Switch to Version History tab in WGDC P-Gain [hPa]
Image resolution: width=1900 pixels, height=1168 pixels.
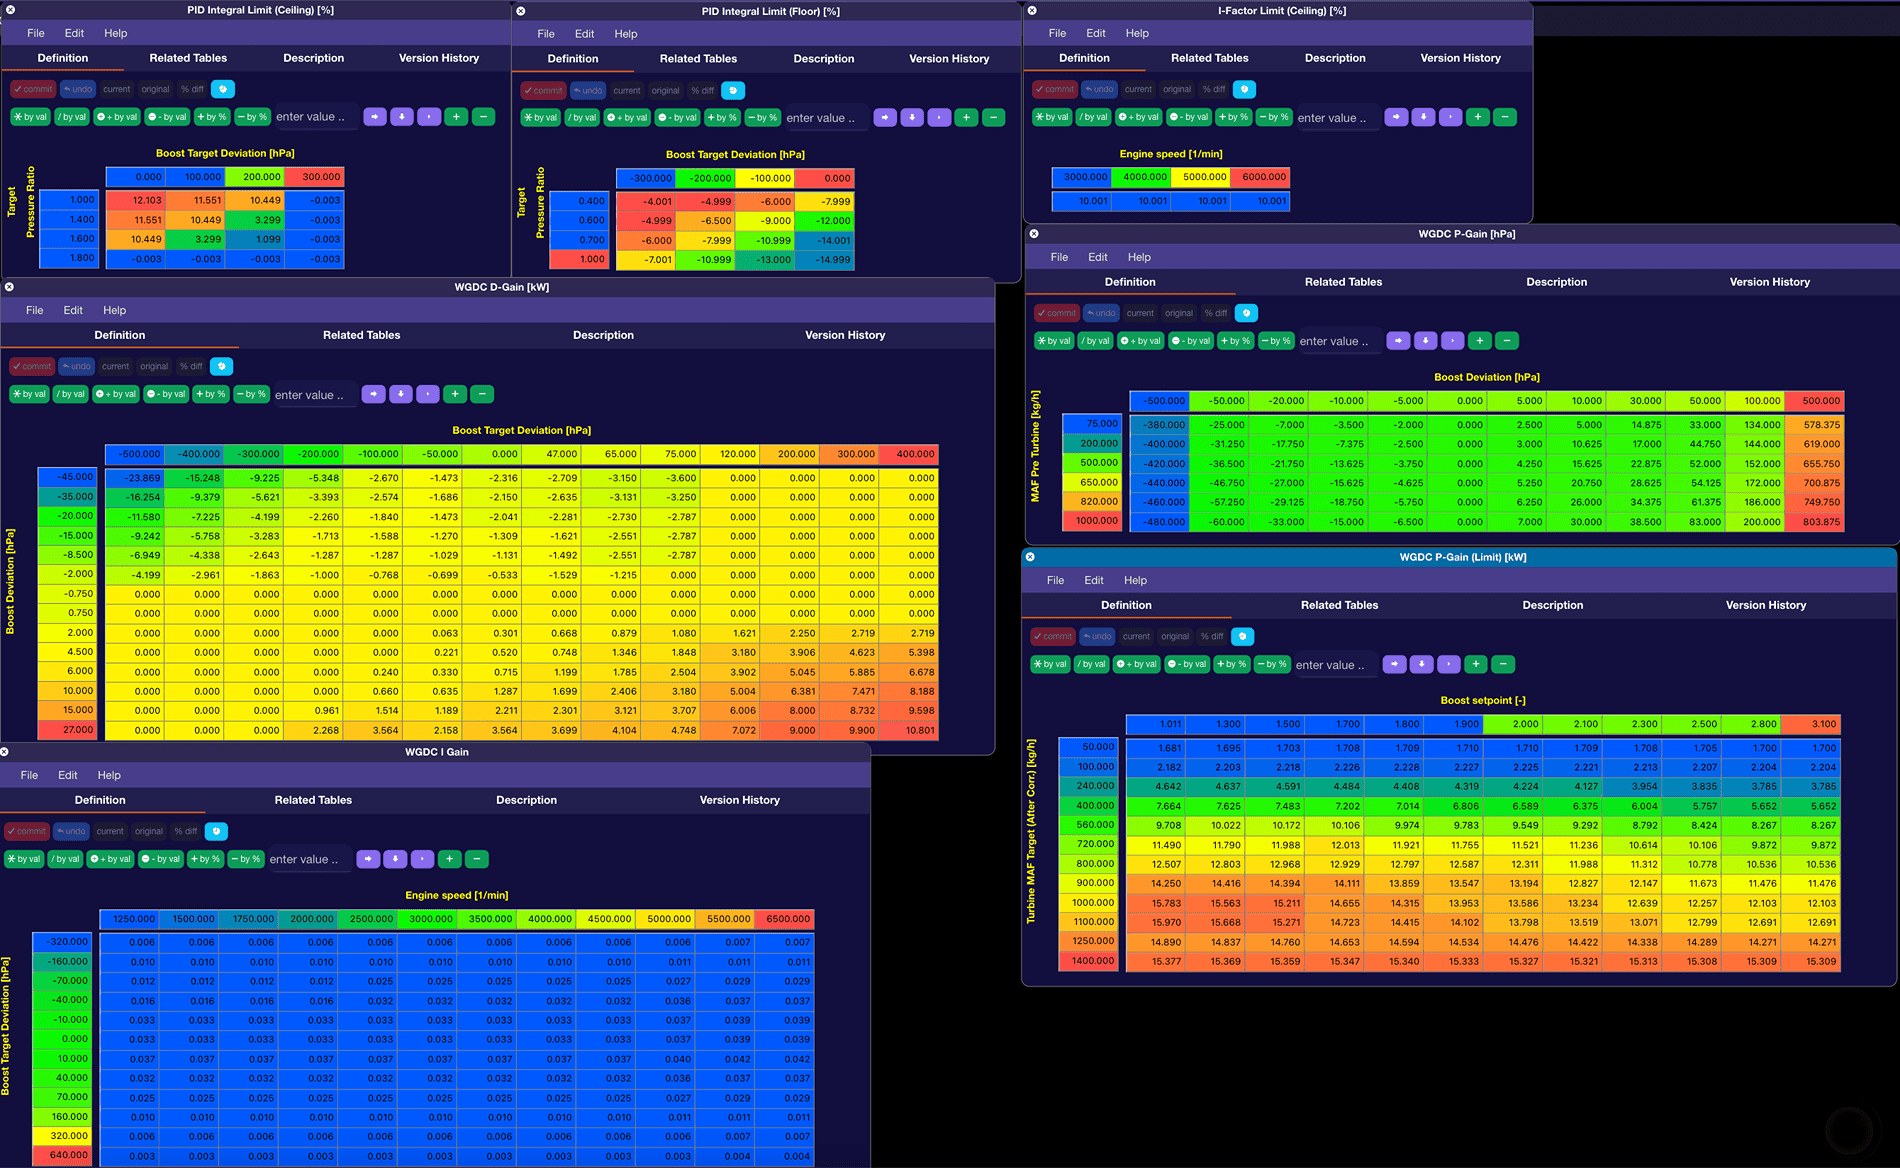point(1770,282)
